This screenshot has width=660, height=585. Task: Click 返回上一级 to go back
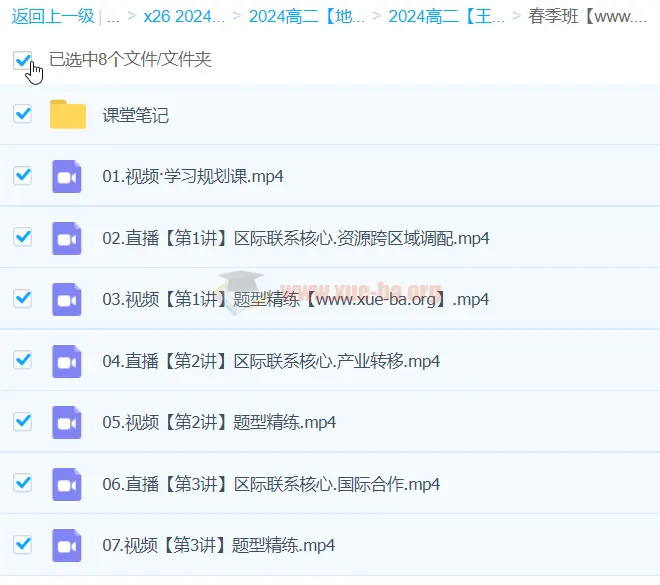click(53, 16)
